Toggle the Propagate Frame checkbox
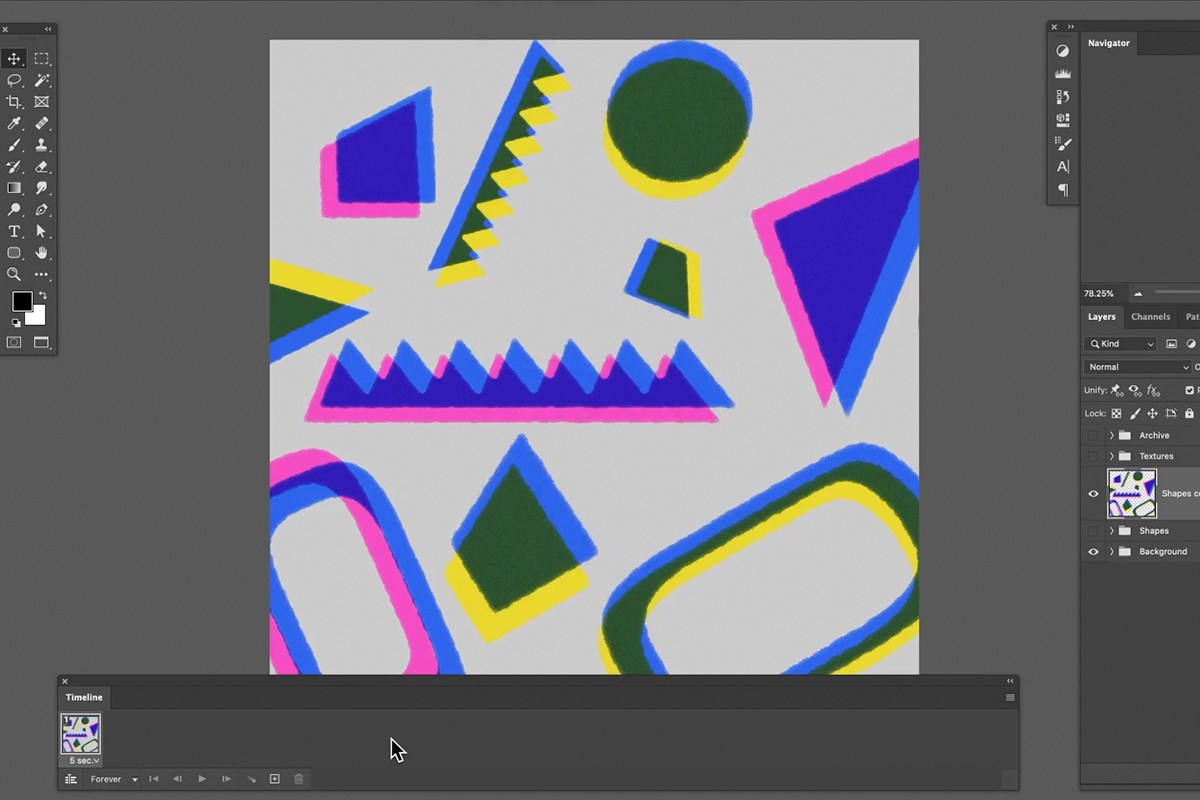1200x800 pixels. click(x=1189, y=390)
